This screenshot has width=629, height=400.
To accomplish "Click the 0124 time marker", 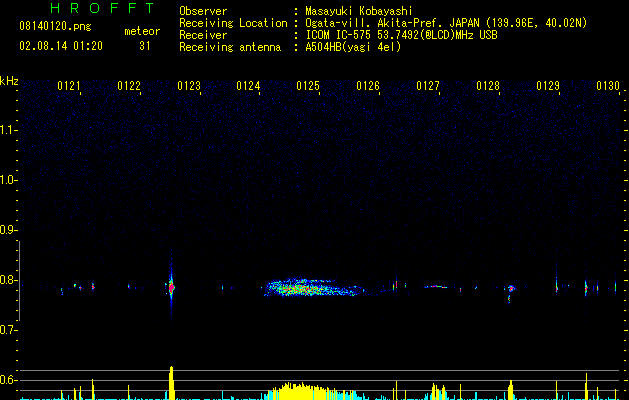I will [248, 86].
